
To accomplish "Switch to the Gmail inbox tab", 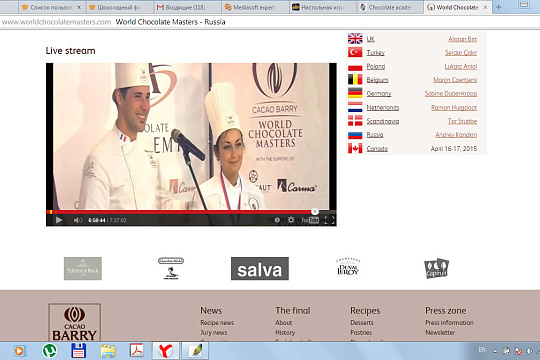I will 186,7.
